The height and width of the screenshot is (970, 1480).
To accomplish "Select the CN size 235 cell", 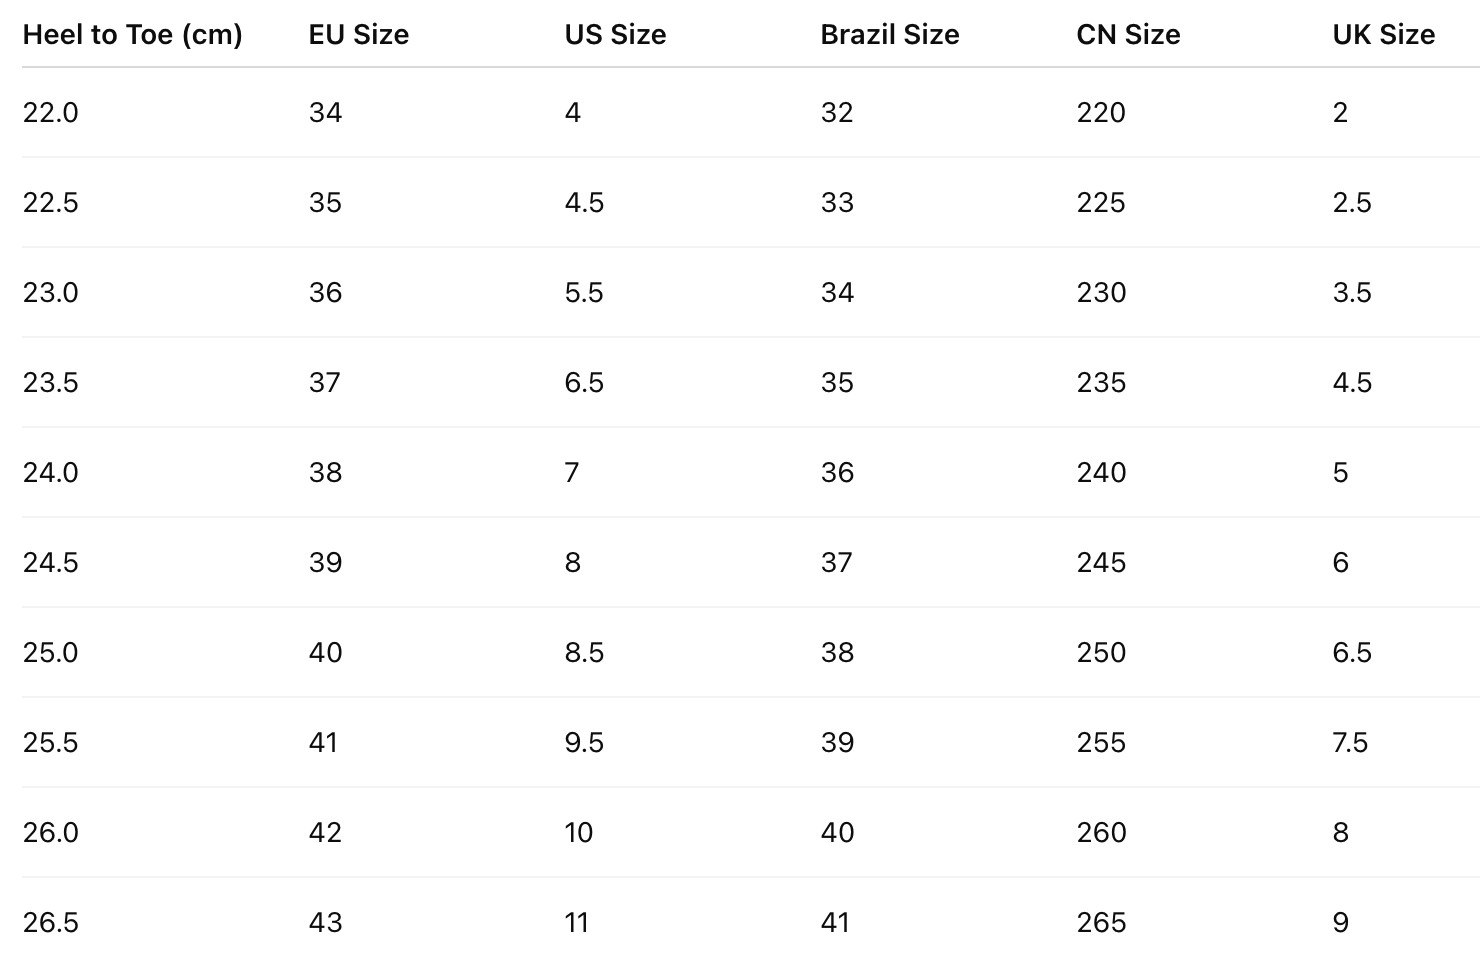I will tap(1101, 383).
